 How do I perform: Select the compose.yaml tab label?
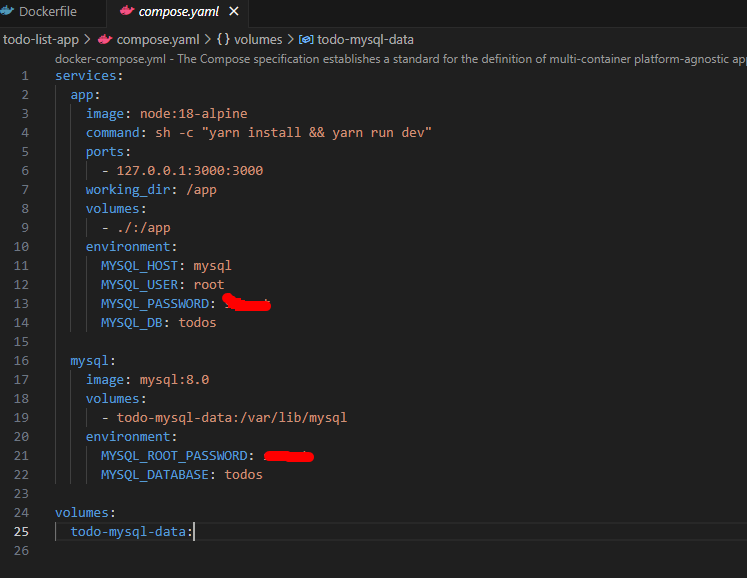[x=180, y=12]
